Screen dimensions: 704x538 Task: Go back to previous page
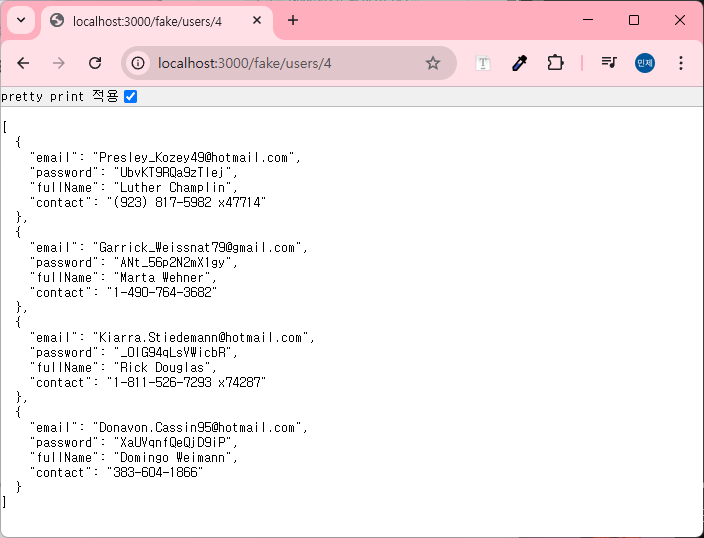pos(23,63)
